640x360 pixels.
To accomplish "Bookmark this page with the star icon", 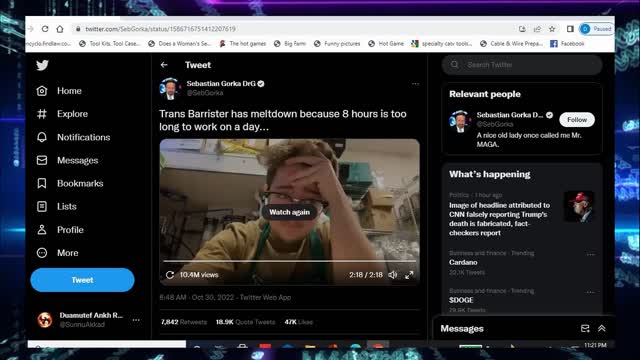I will click(552, 29).
